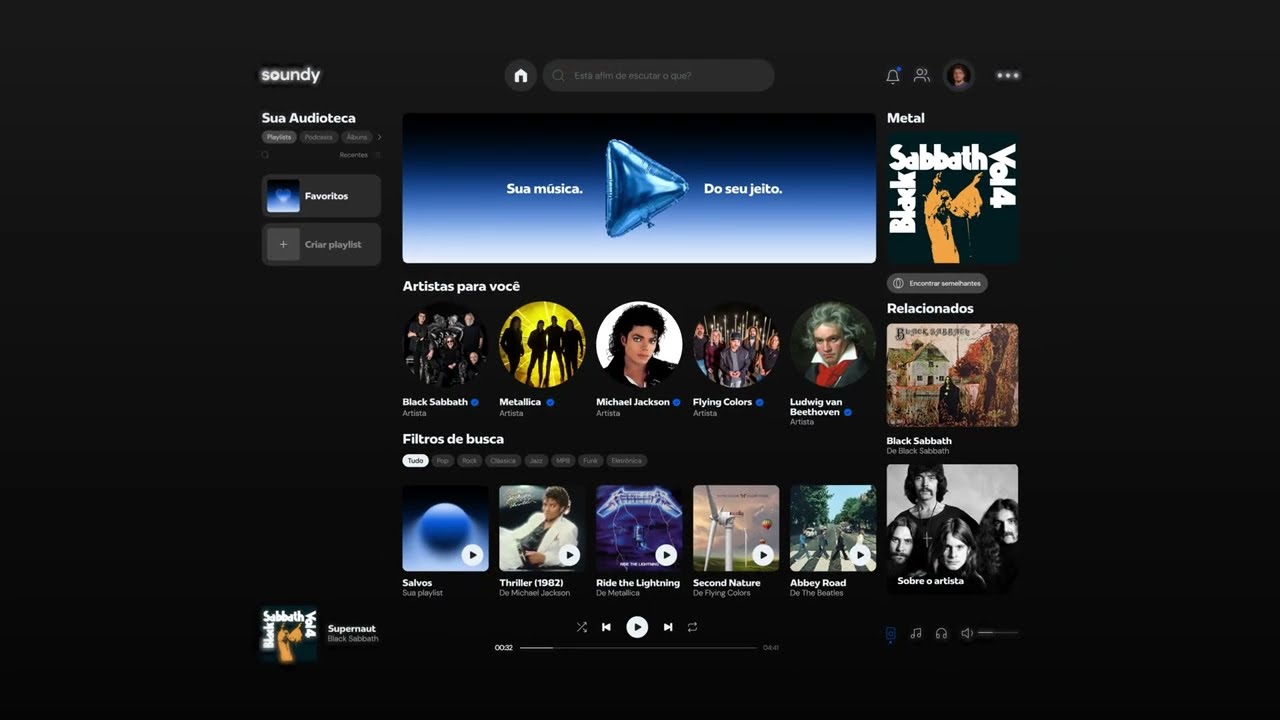The height and width of the screenshot is (720, 1280).
Task: Switch to Podcasts library tab
Action: pos(318,137)
